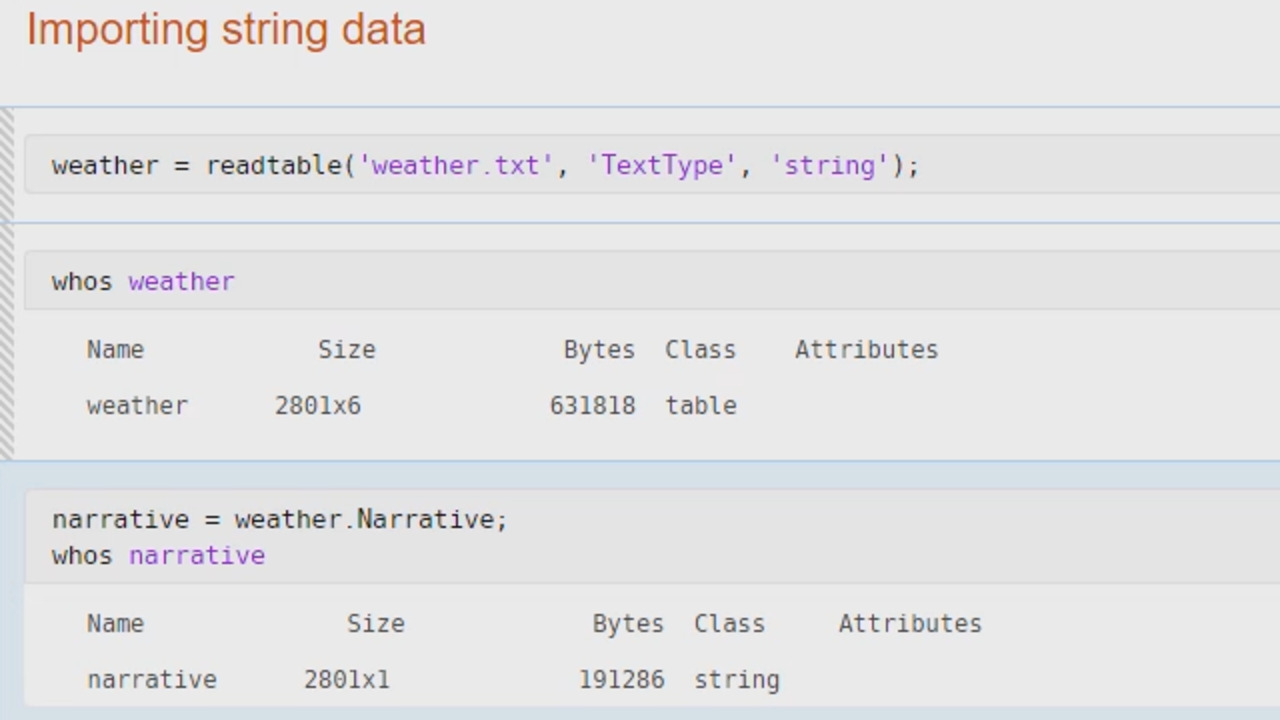Click the "narrative = weather.Narrative;" code line
1280x720 pixels.
tap(280, 520)
